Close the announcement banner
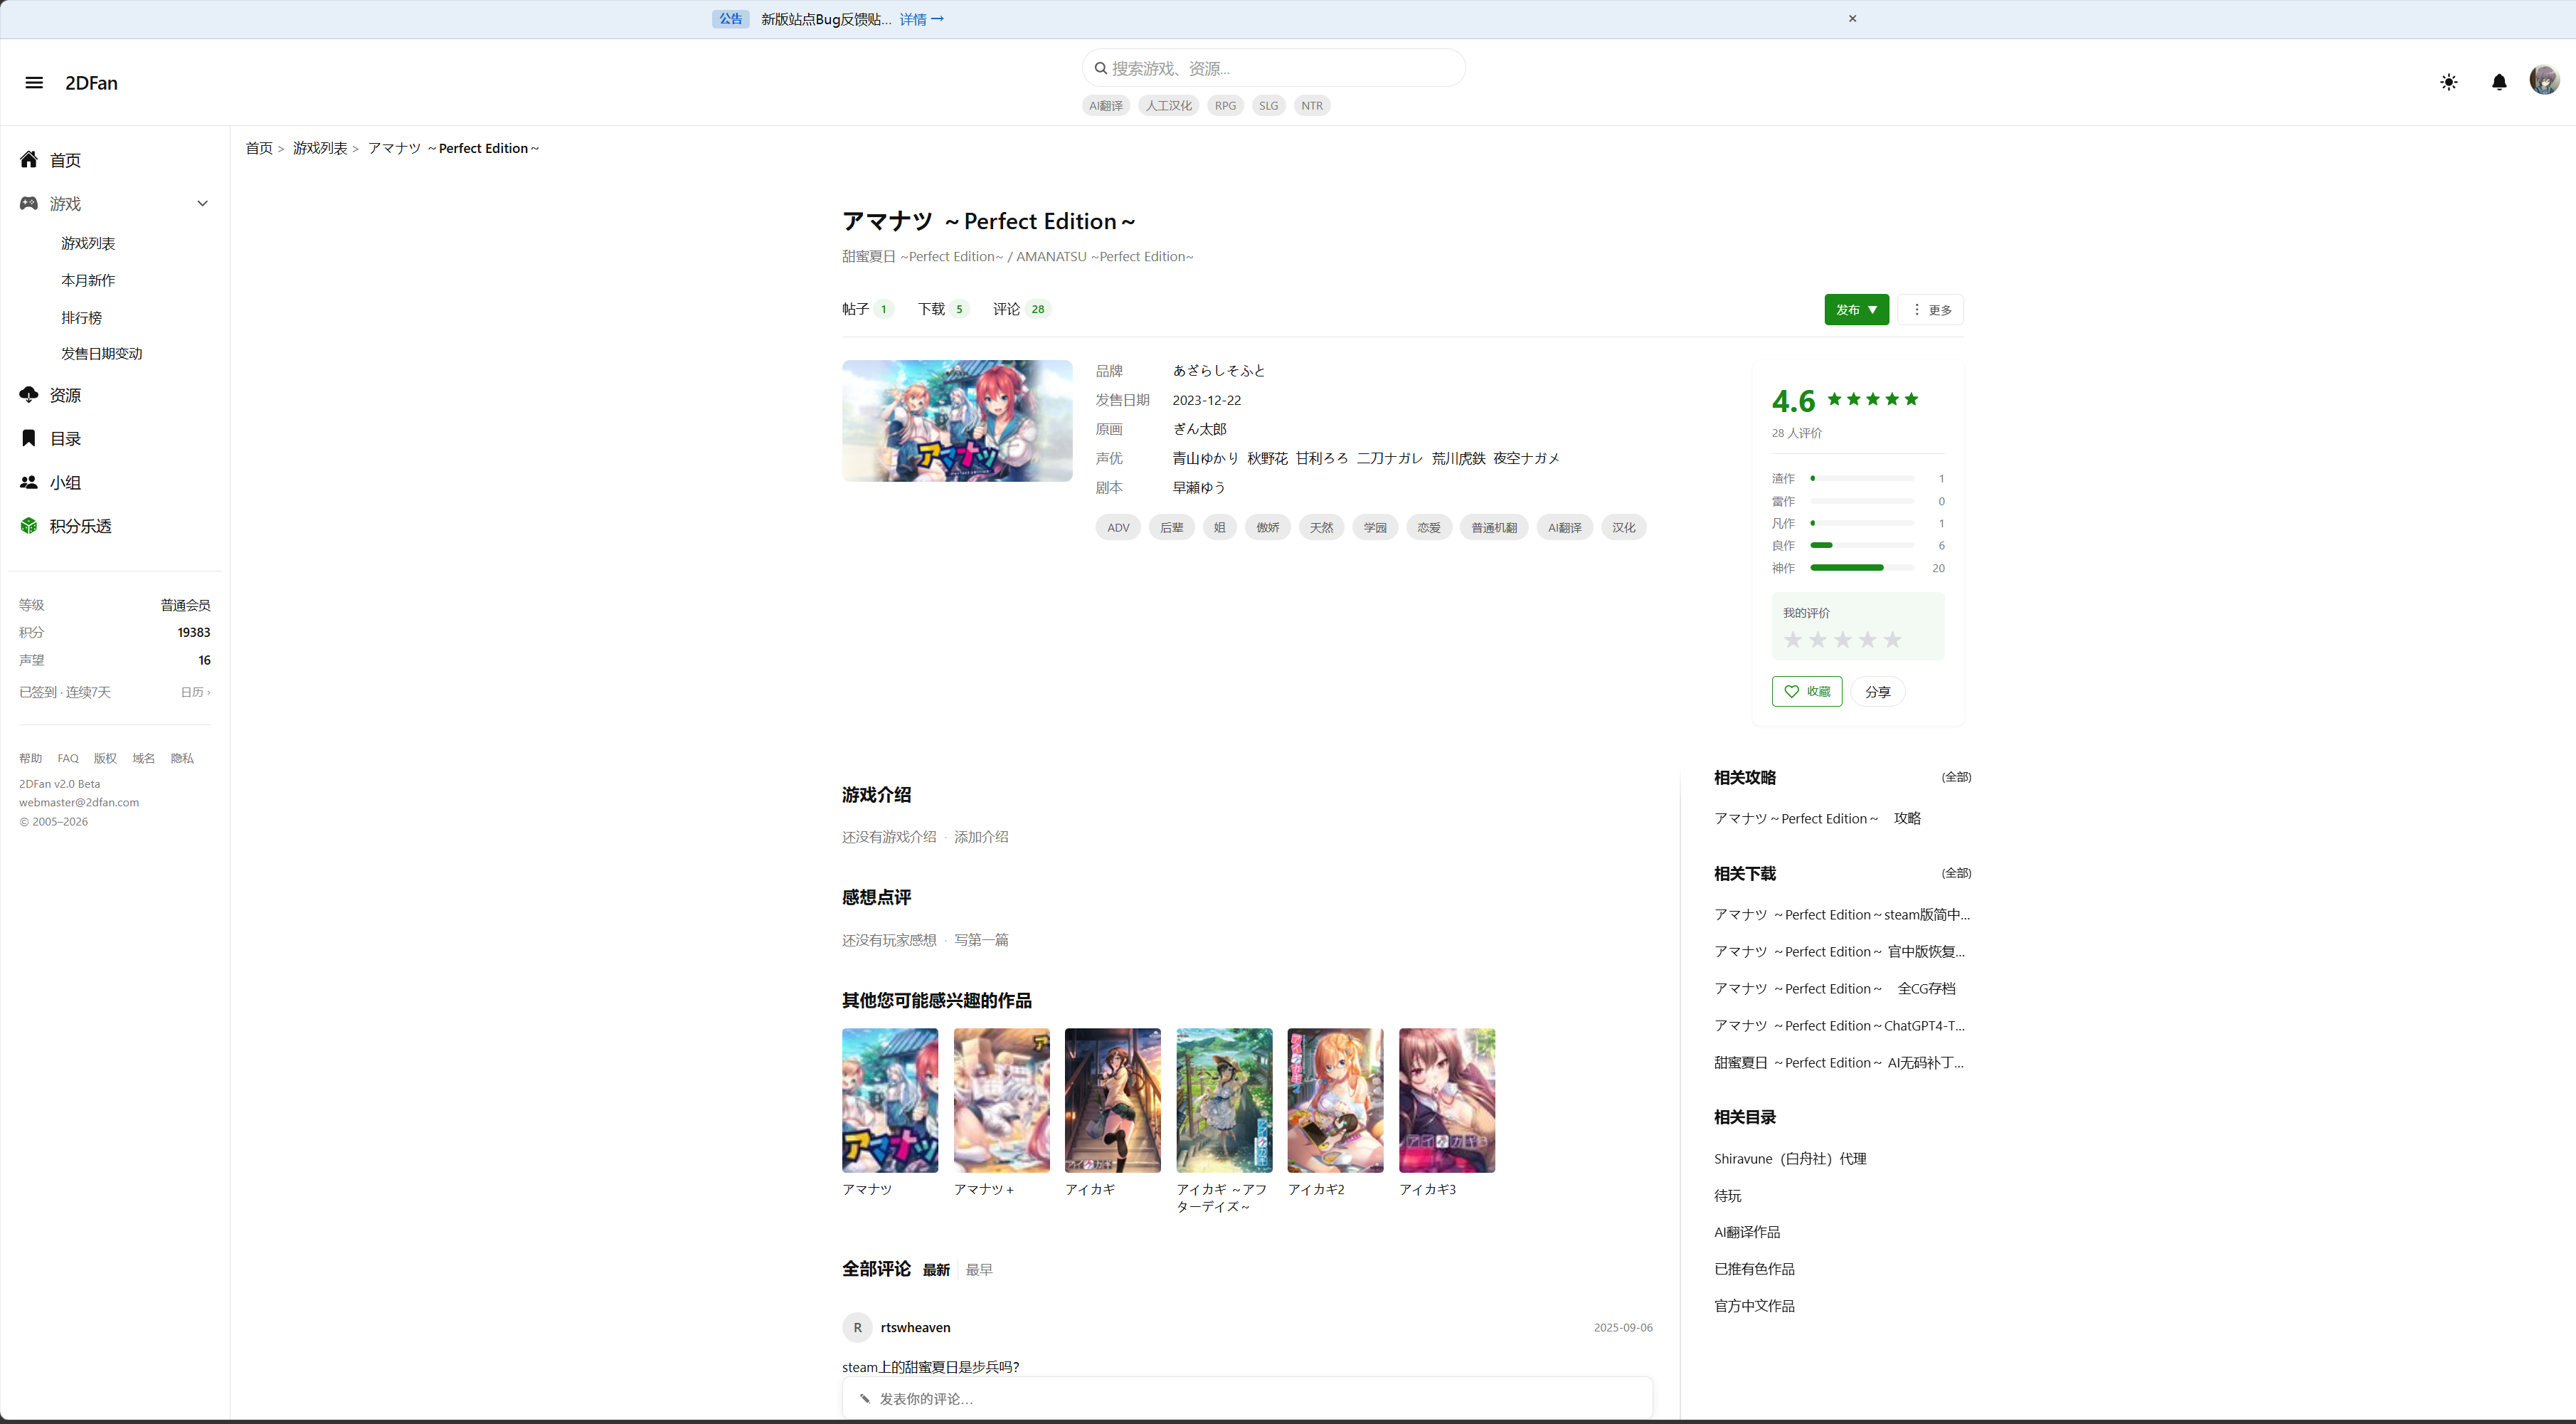The width and height of the screenshot is (2576, 1424). click(x=1852, y=18)
